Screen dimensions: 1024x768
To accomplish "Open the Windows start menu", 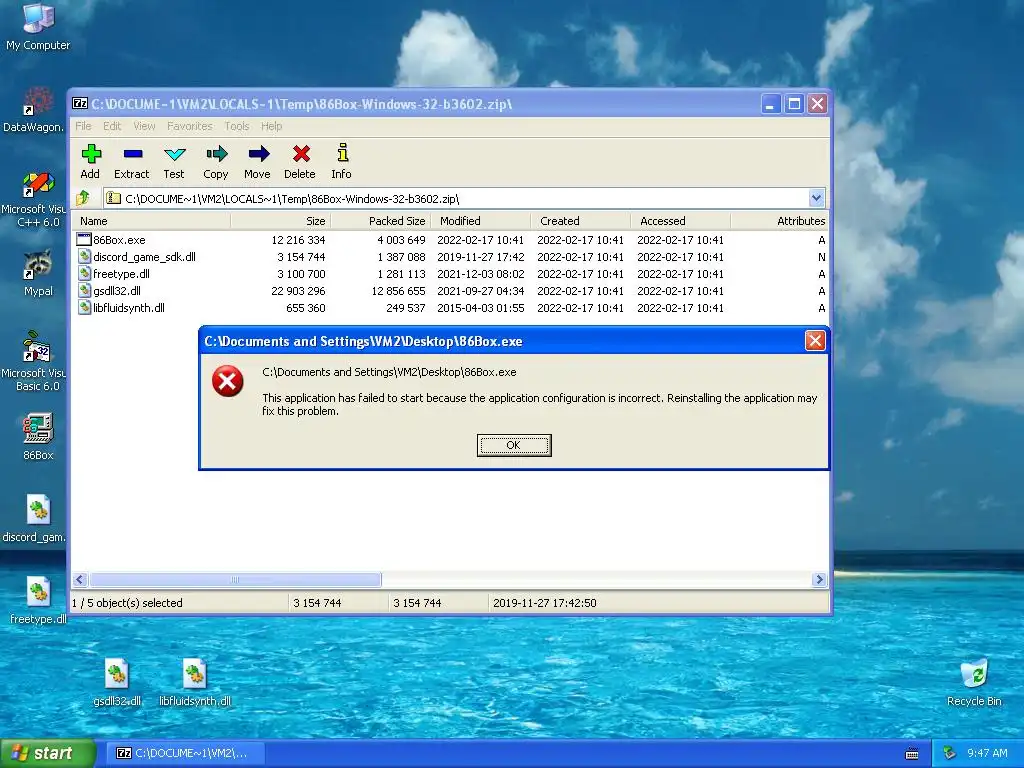I will coord(48,753).
